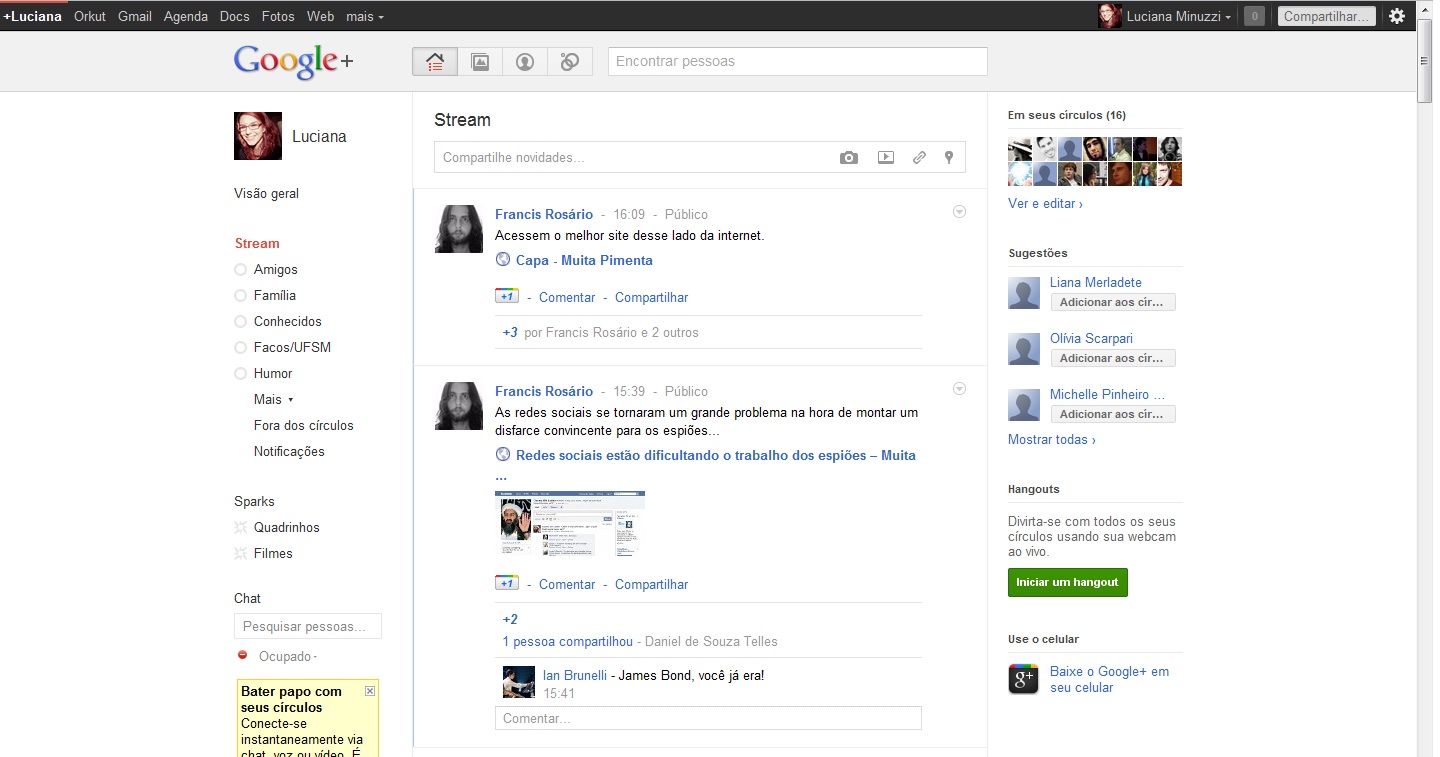
Task: Add Olívia Scarpari to circles
Action: [1113, 358]
